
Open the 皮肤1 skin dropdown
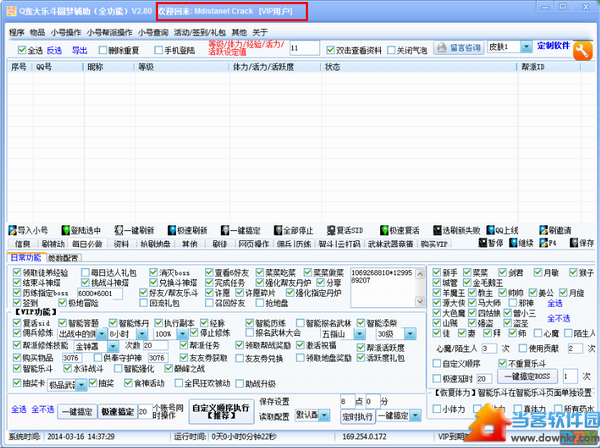click(x=527, y=47)
